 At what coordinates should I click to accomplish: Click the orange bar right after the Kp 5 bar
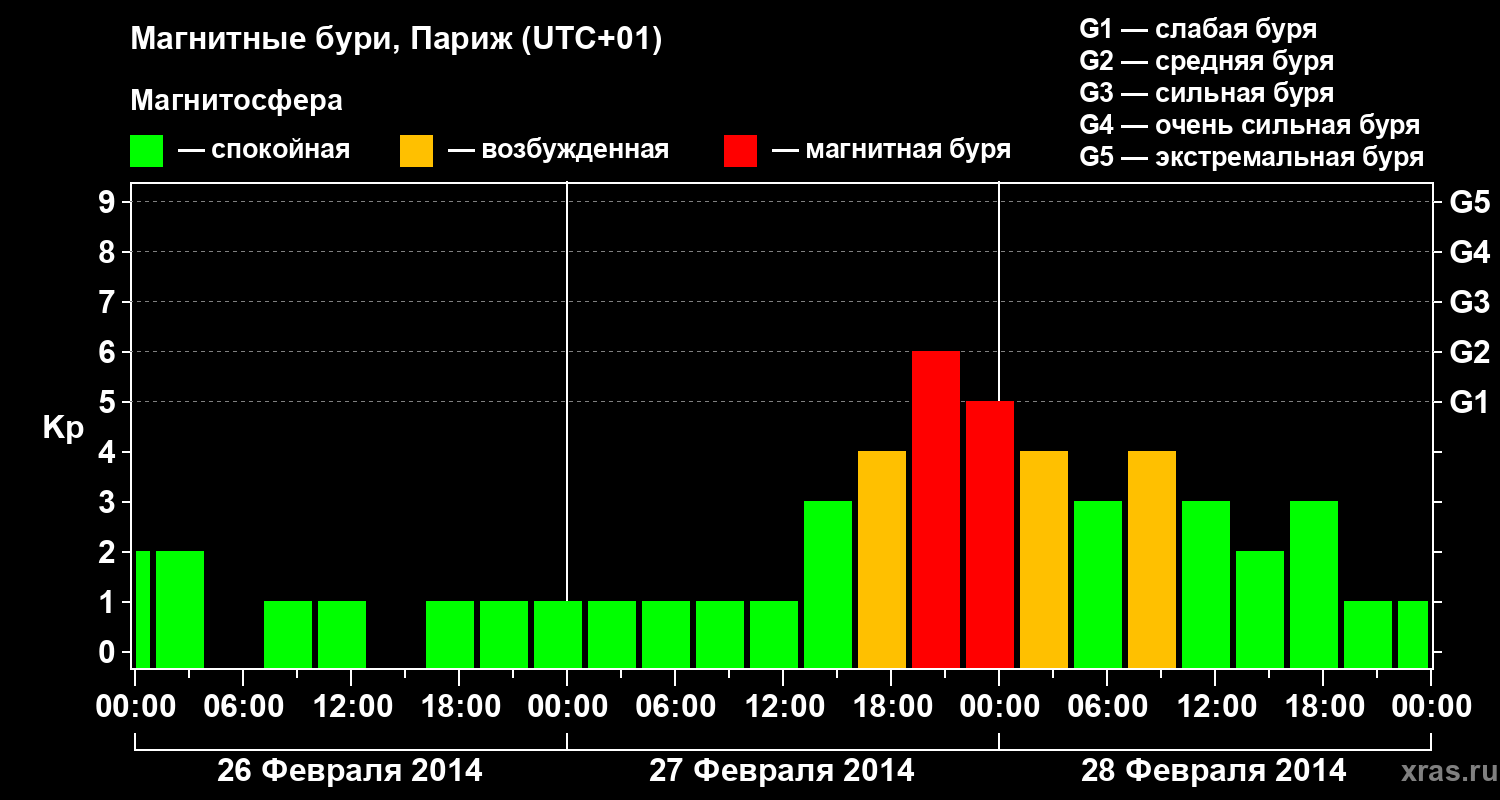pyautogui.click(x=1044, y=560)
